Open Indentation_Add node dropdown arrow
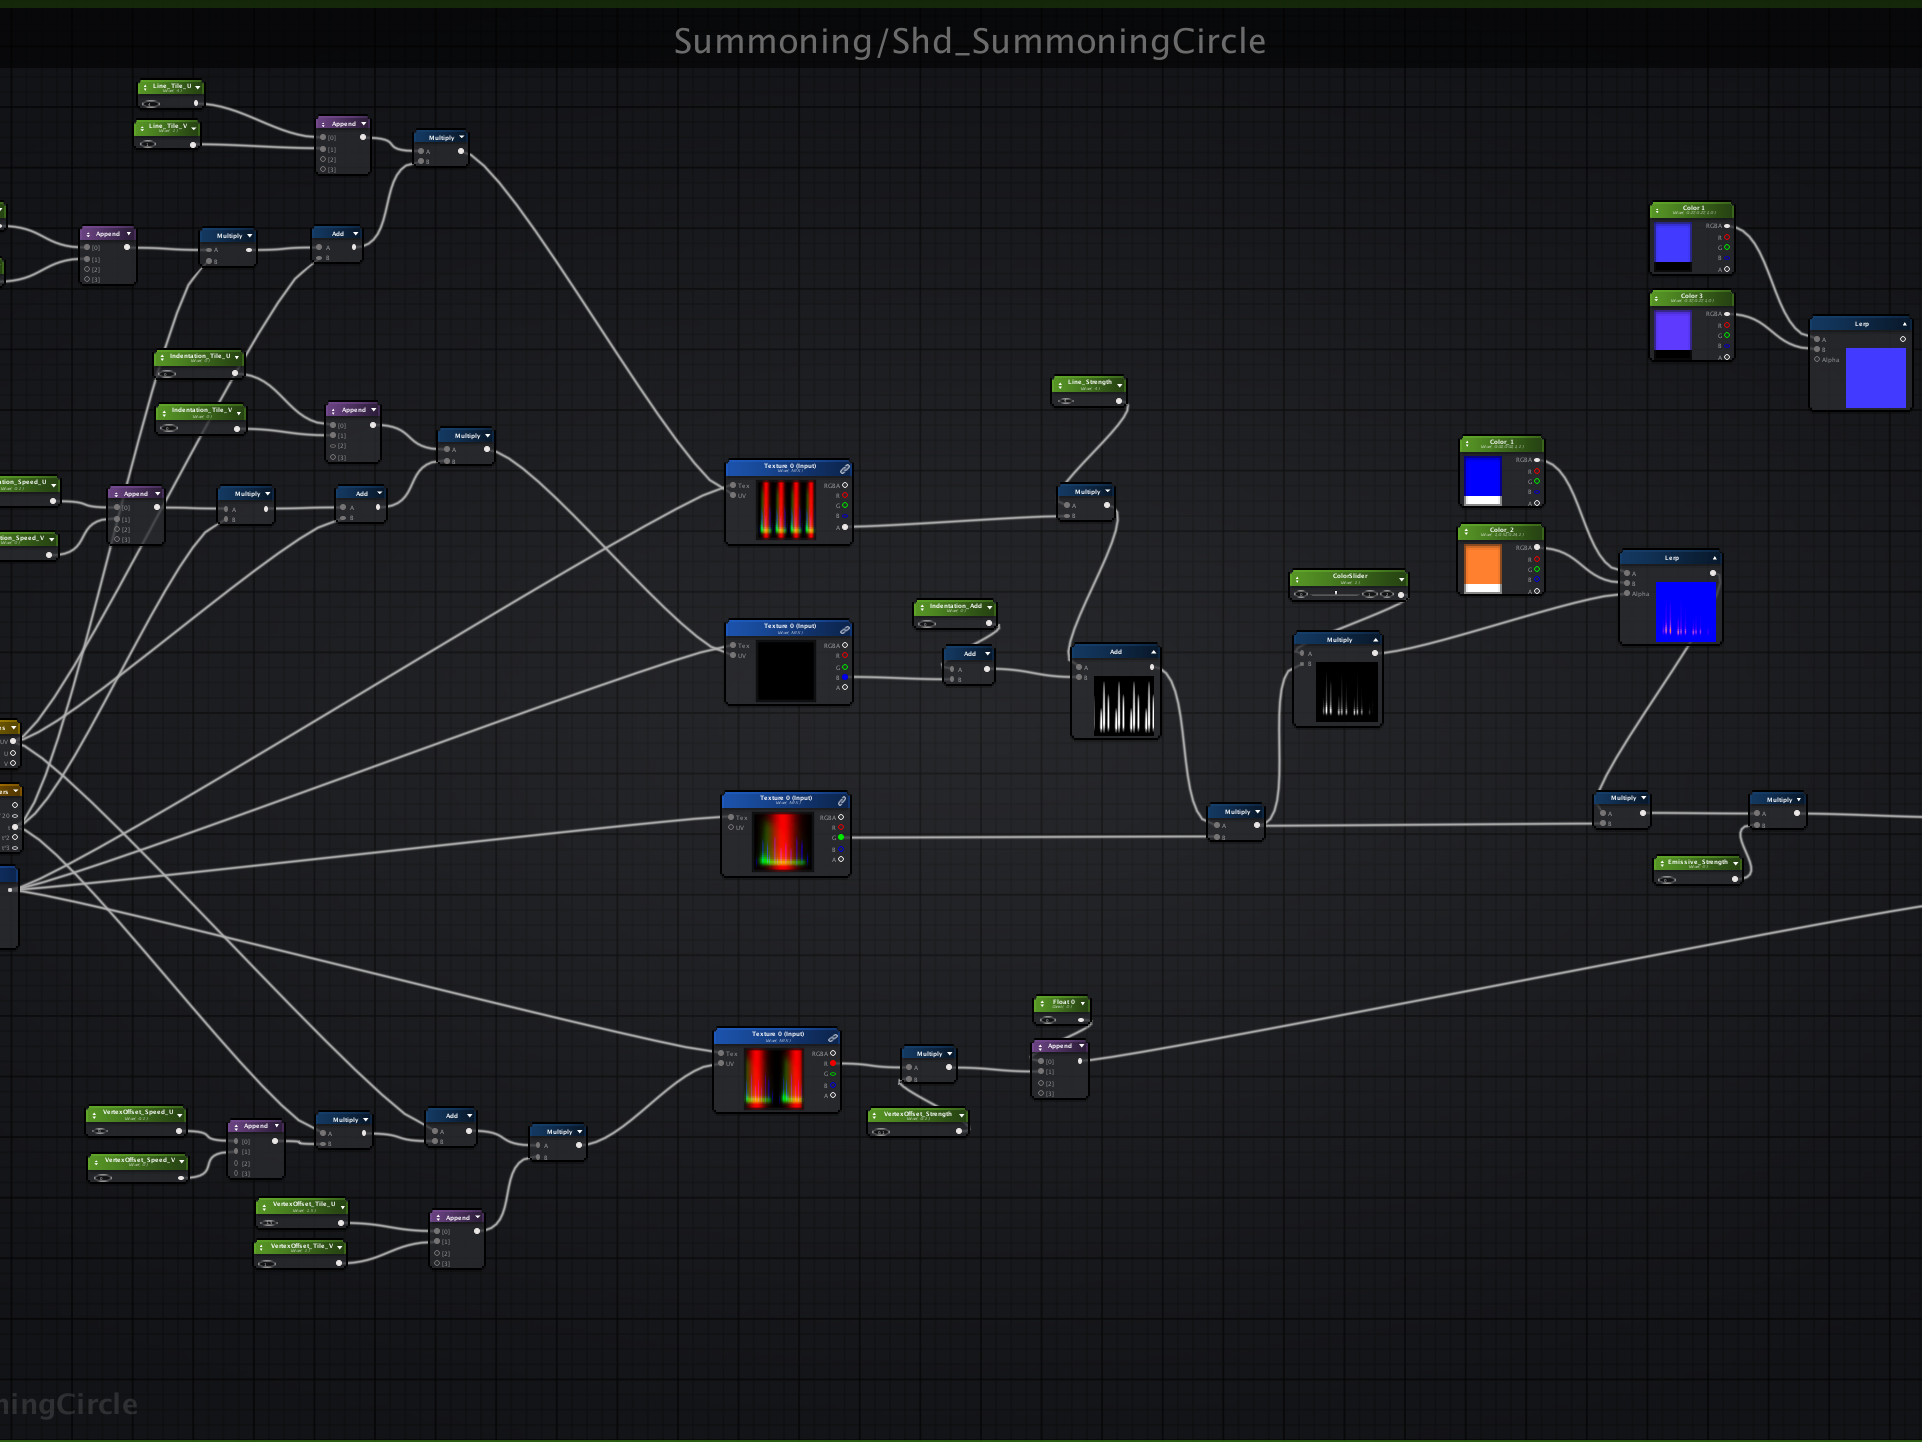1922x1442 pixels. click(990, 607)
